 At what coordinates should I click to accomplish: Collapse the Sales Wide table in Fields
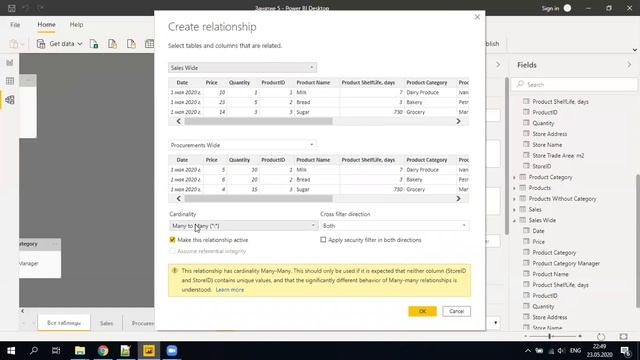[514, 220]
